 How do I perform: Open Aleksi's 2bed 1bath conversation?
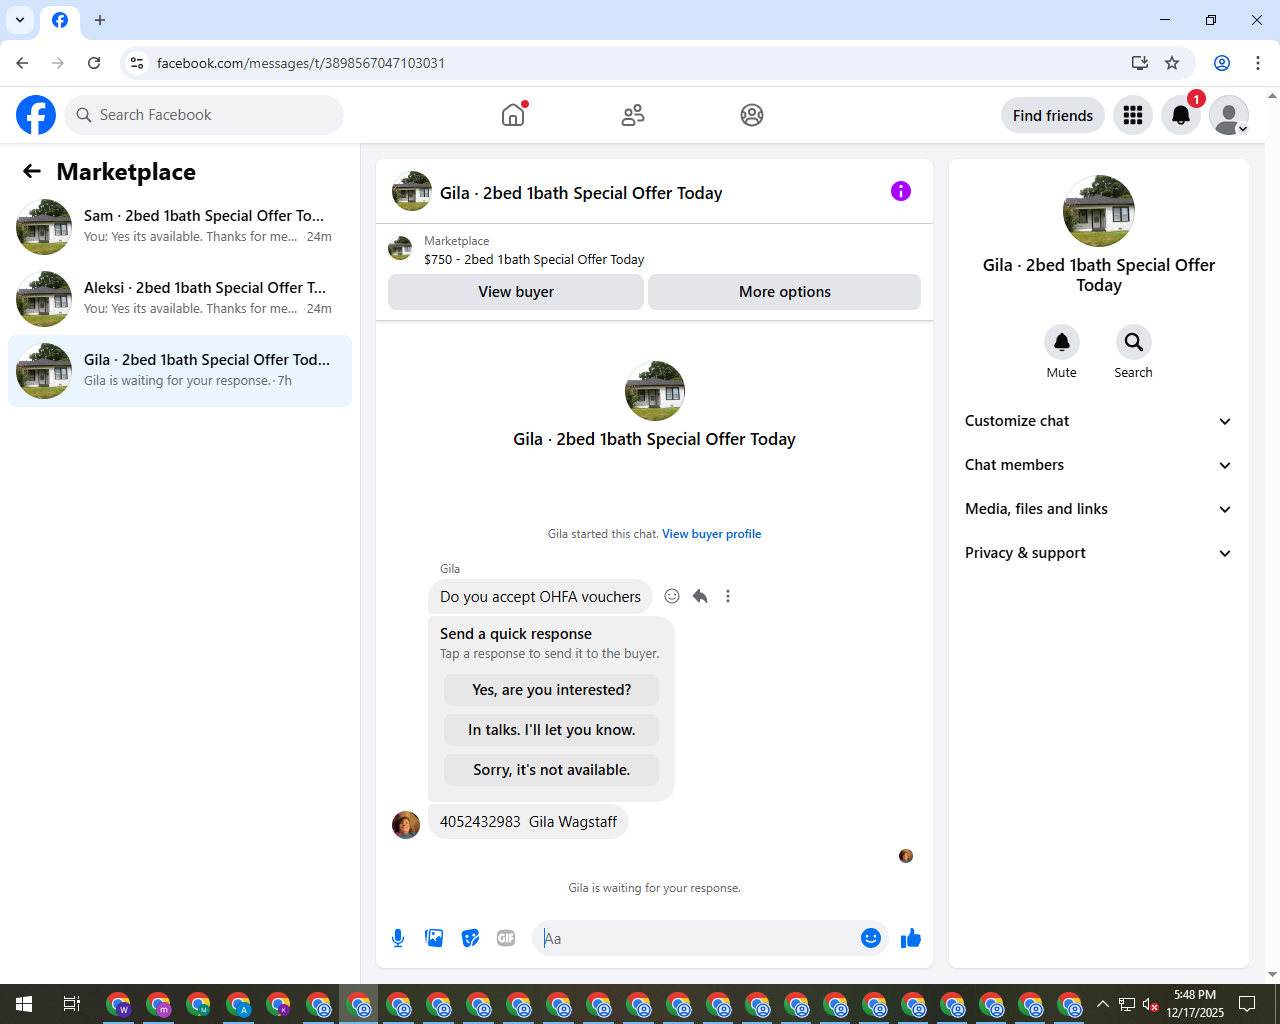pyautogui.click(x=180, y=299)
